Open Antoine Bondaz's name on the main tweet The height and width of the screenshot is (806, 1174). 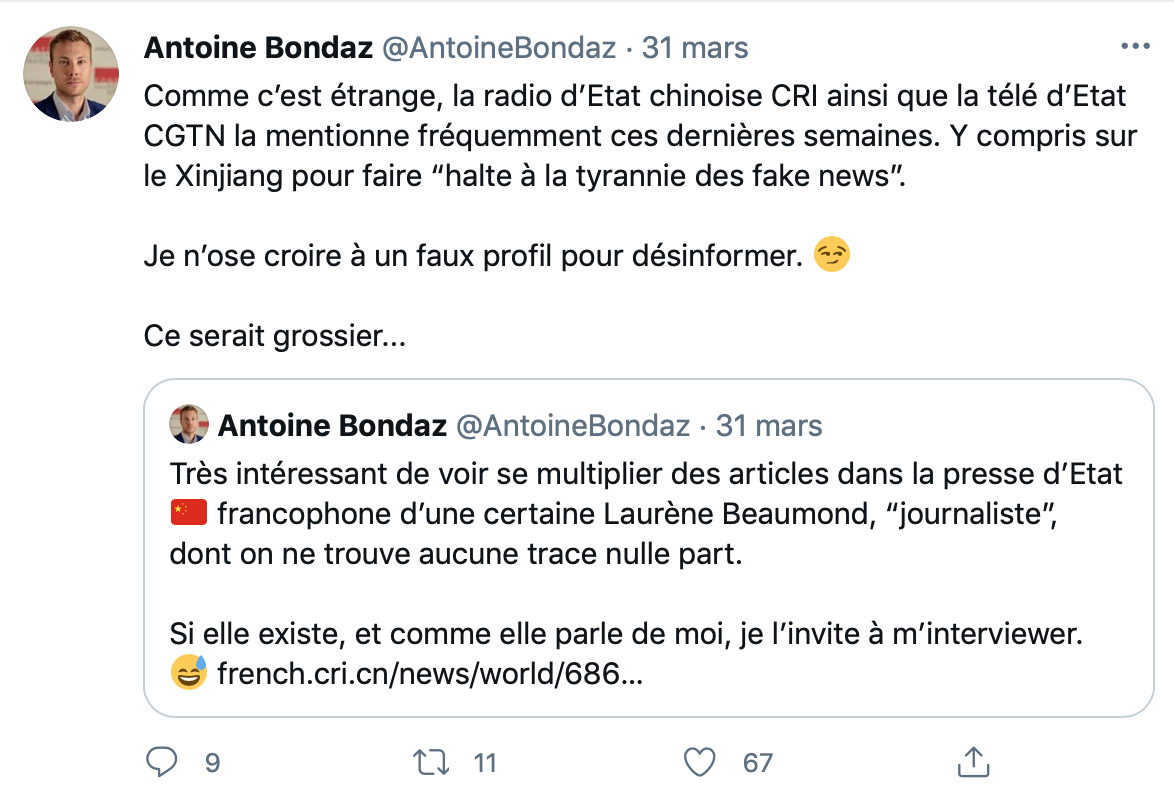point(257,48)
